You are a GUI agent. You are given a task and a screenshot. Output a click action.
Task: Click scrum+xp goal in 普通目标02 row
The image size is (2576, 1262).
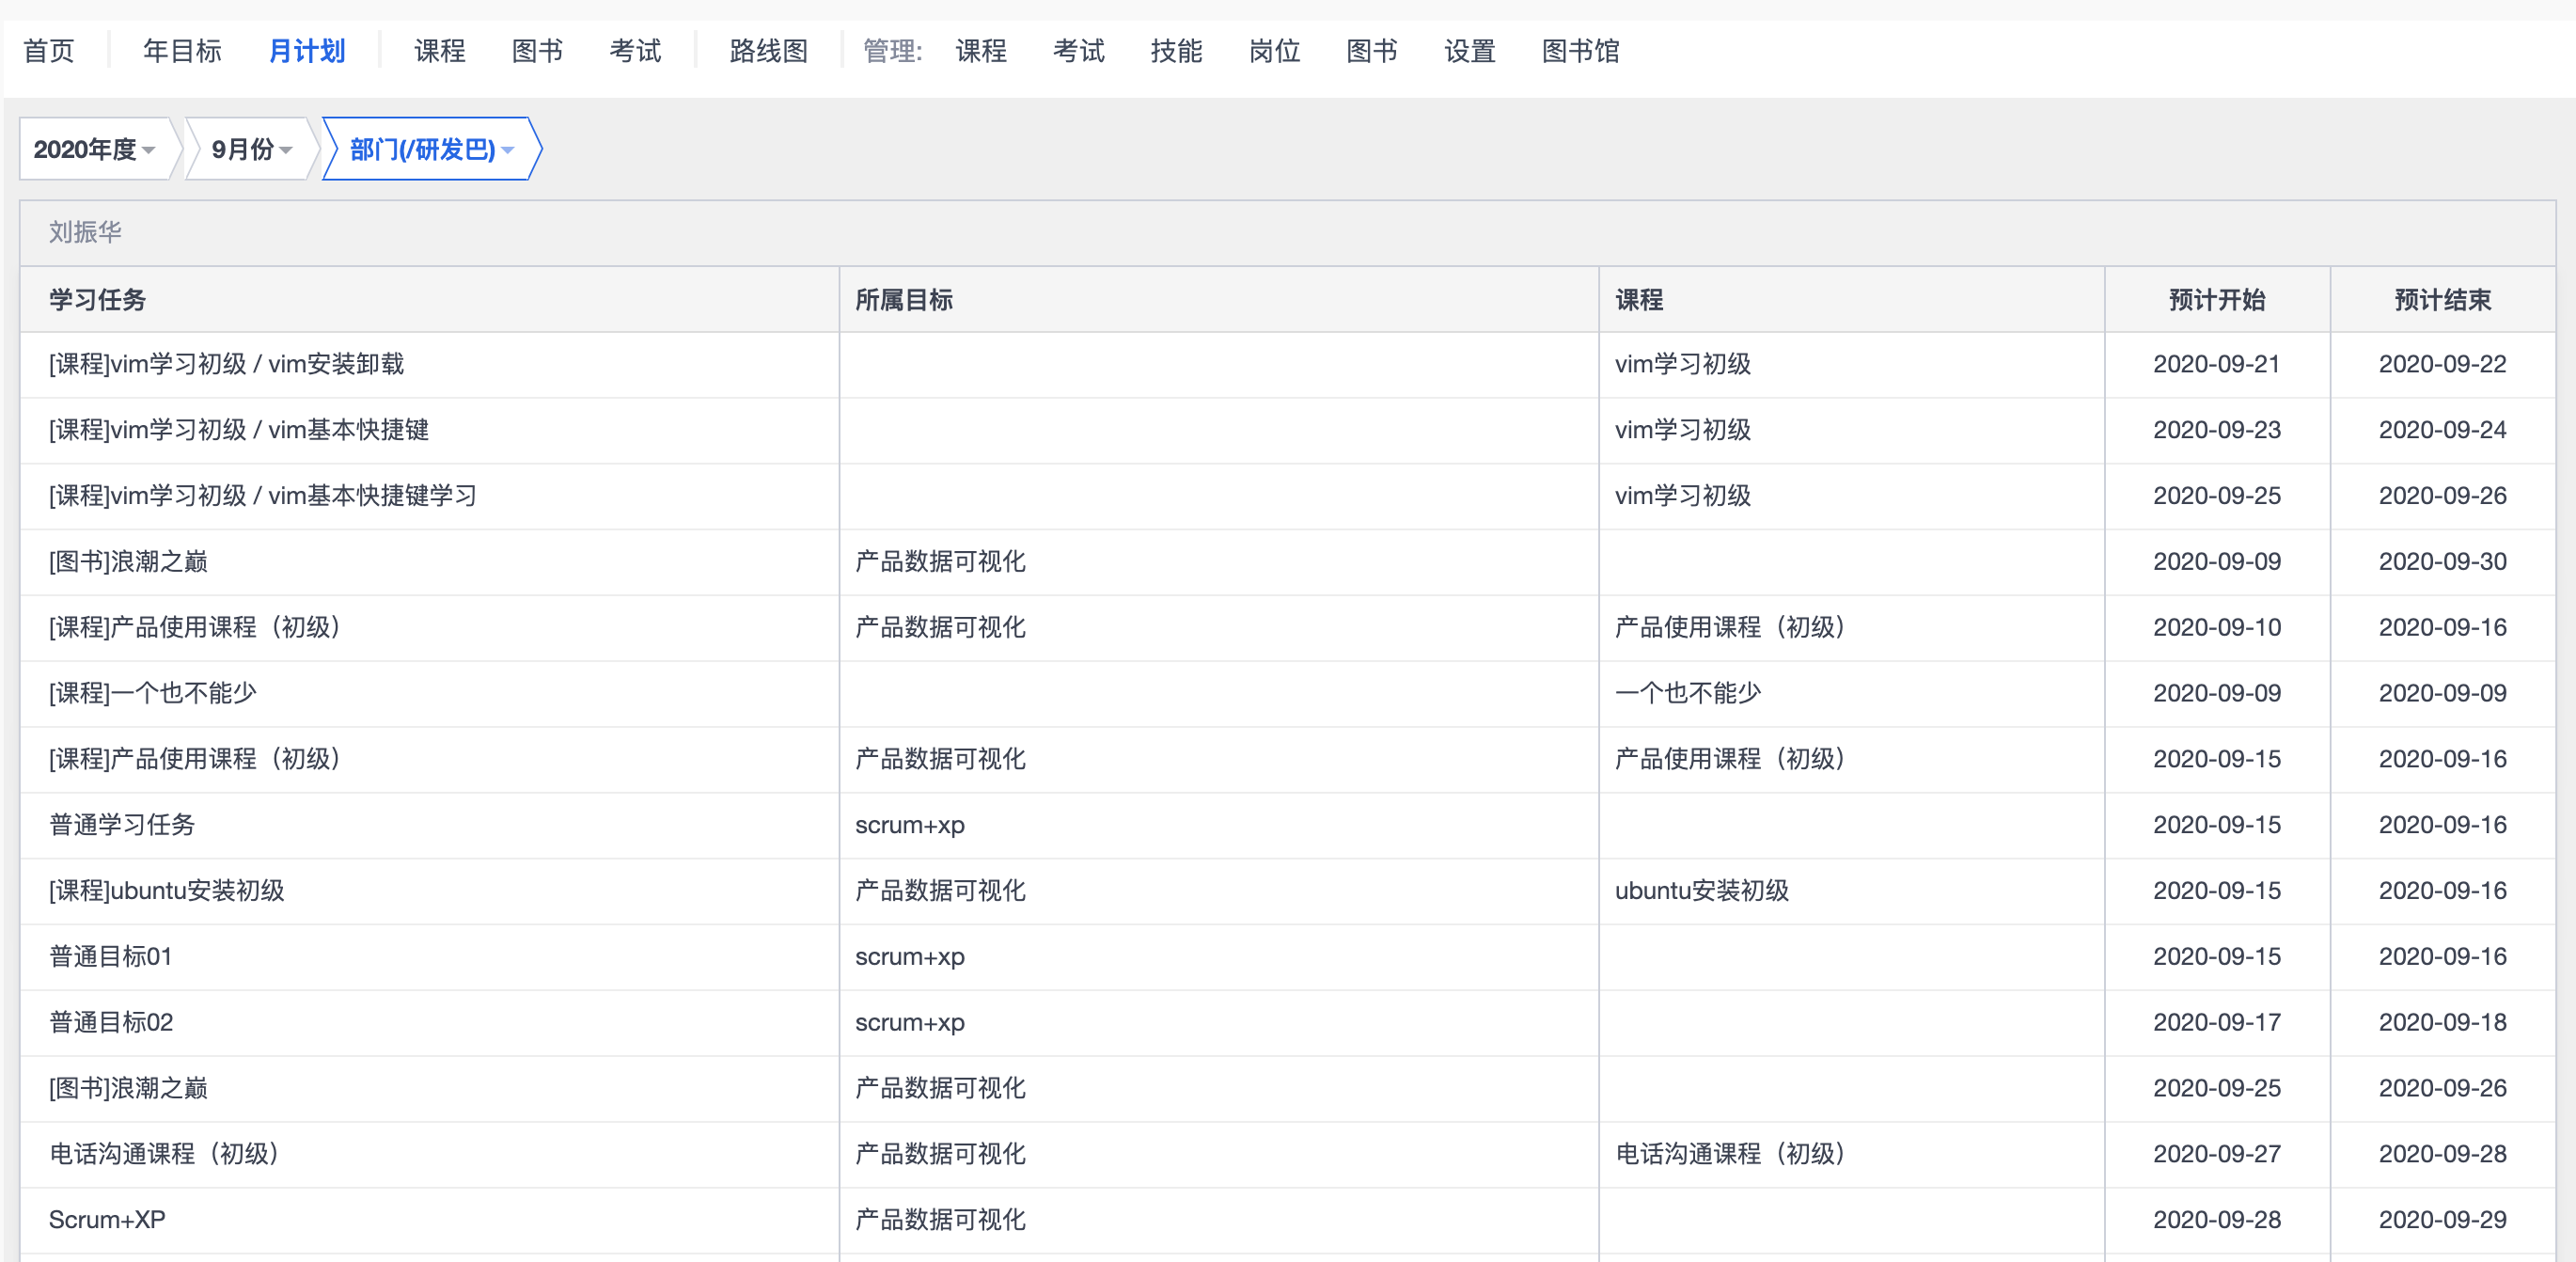click(910, 1023)
